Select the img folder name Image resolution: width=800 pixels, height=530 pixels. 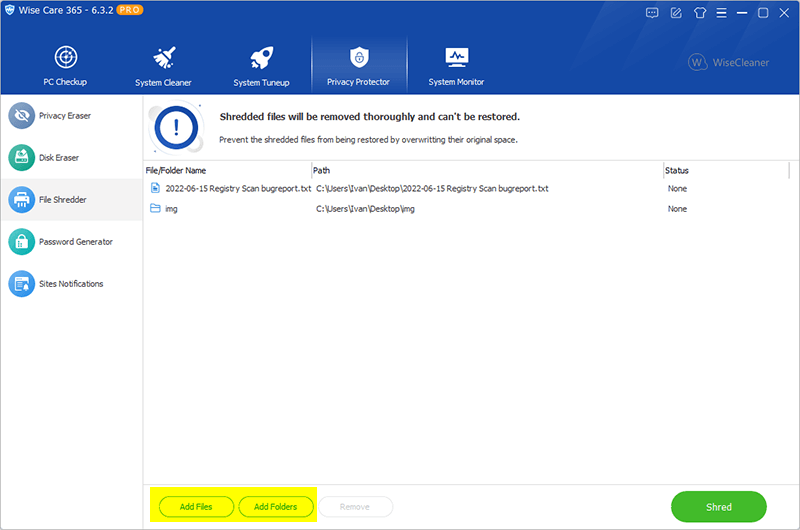pos(171,209)
